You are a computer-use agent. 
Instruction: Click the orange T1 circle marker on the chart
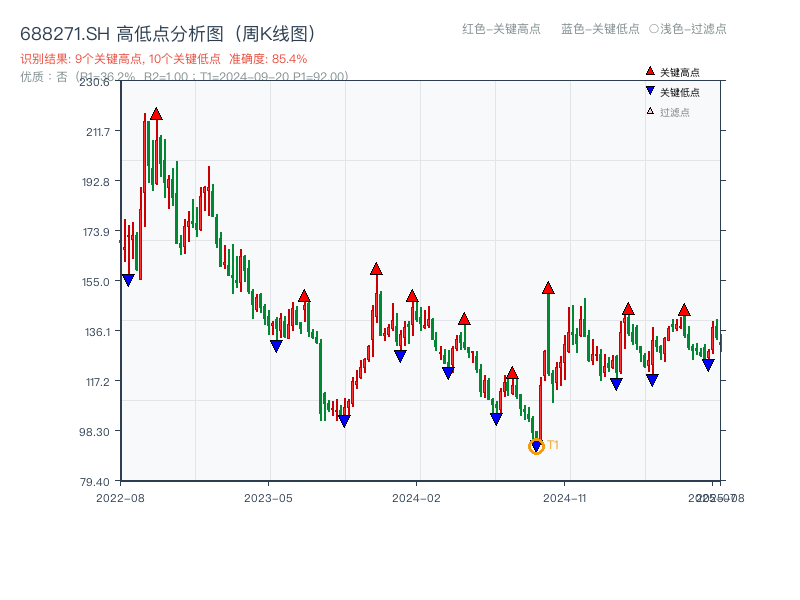point(536,445)
